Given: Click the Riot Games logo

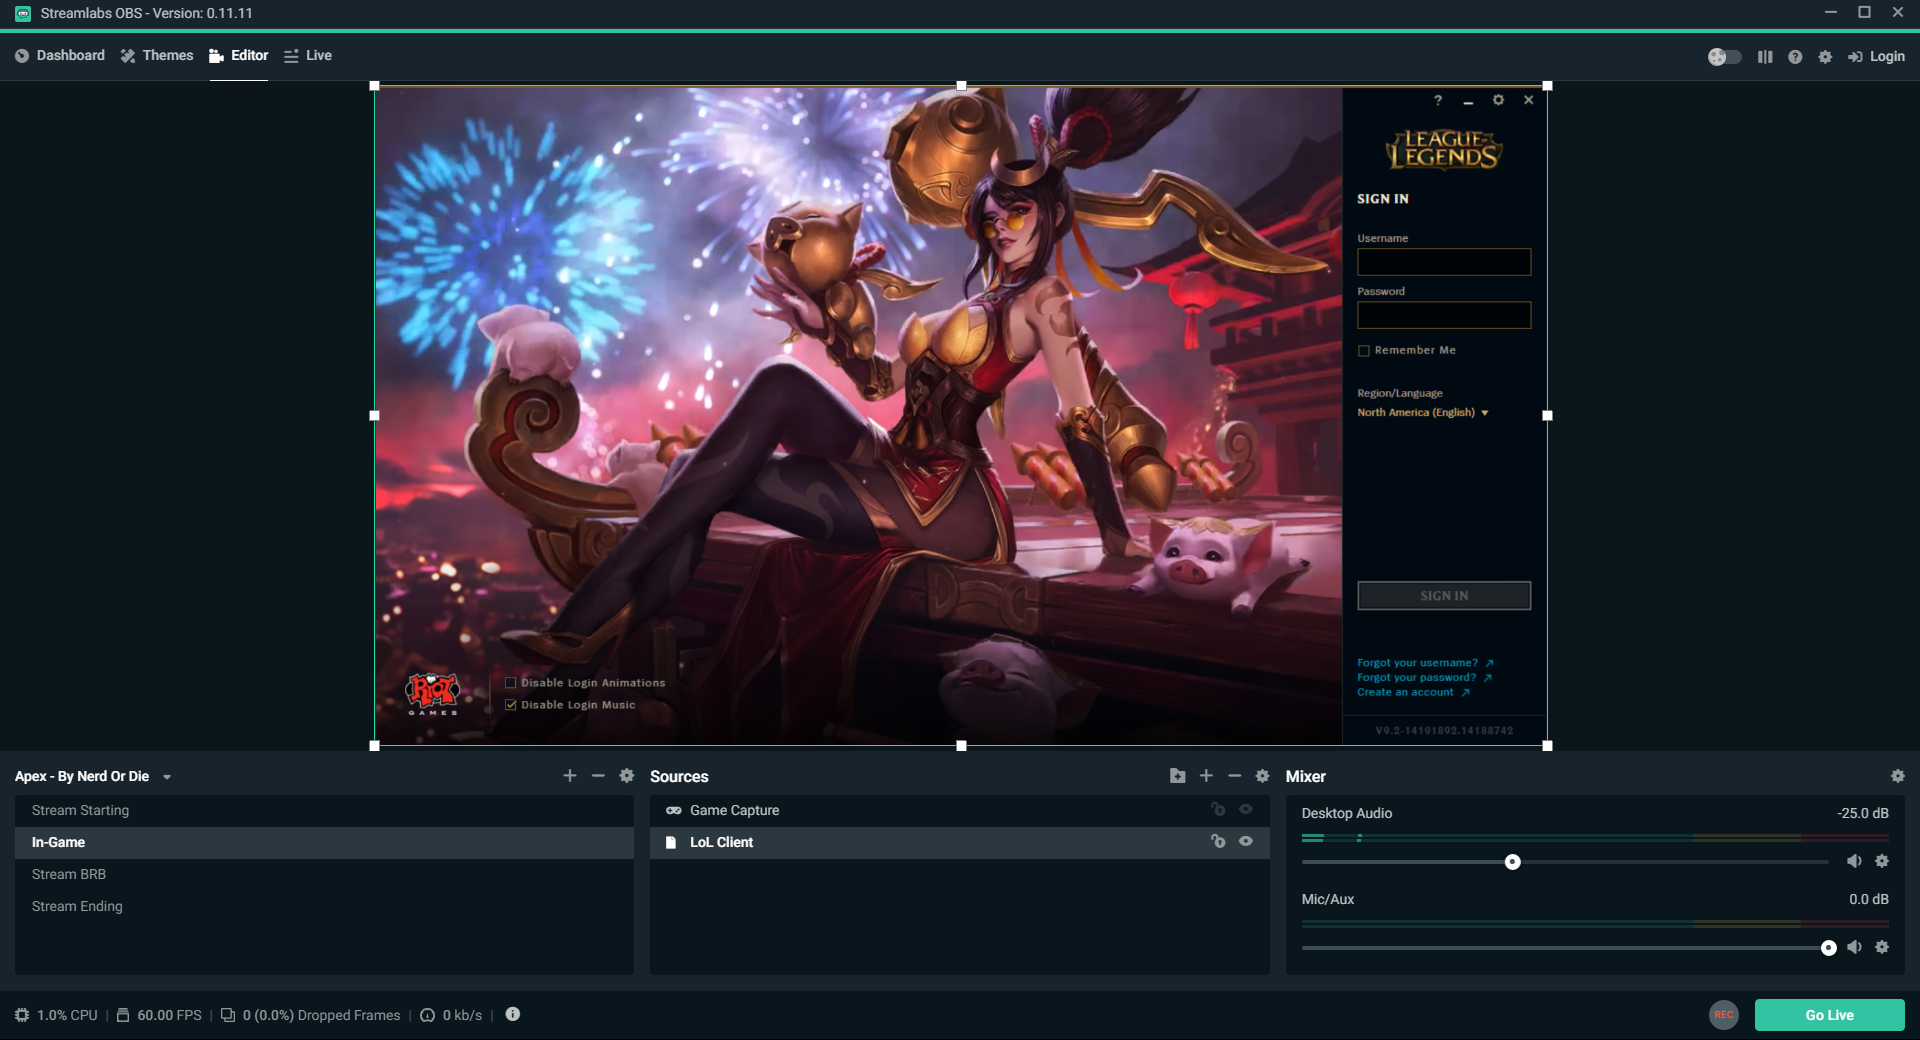Looking at the screenshot, I should click(432, 693).
